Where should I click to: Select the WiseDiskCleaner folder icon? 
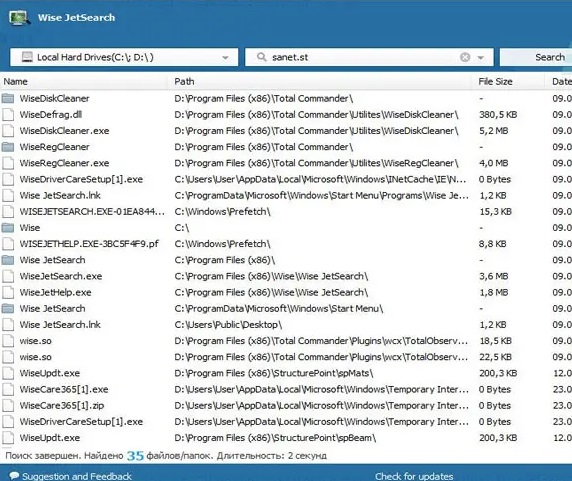(8, 98)
